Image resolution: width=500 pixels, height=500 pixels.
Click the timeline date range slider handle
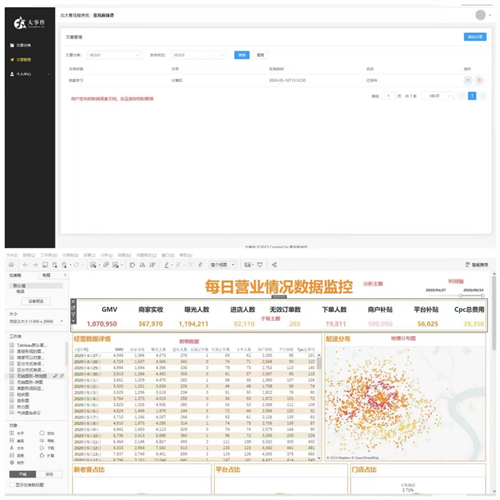[x=460, y=296]
